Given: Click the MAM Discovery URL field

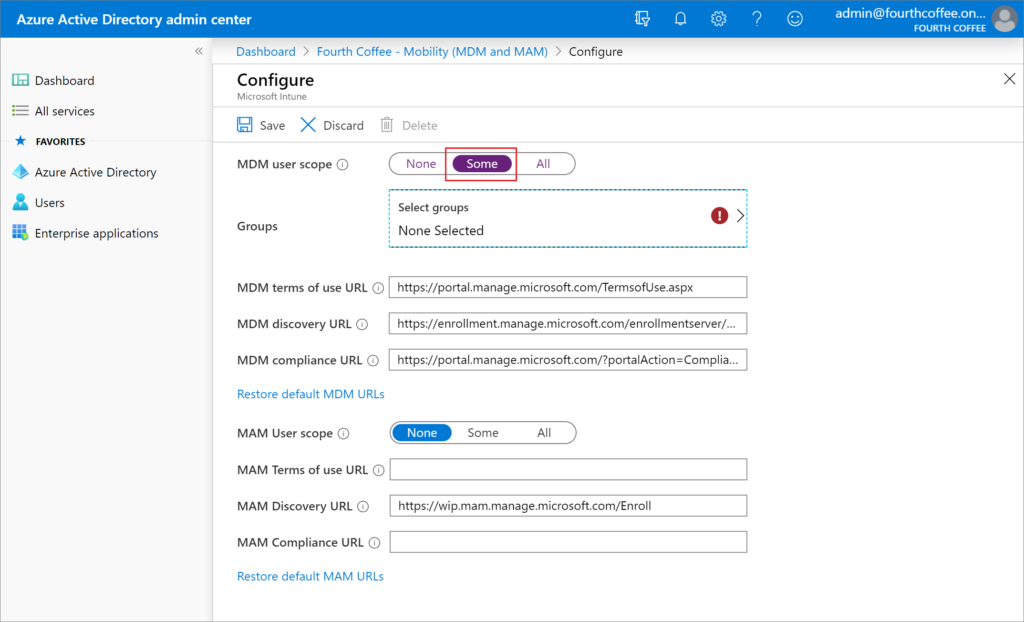Looking at the screenshot, I should click(x=568, y=506).
